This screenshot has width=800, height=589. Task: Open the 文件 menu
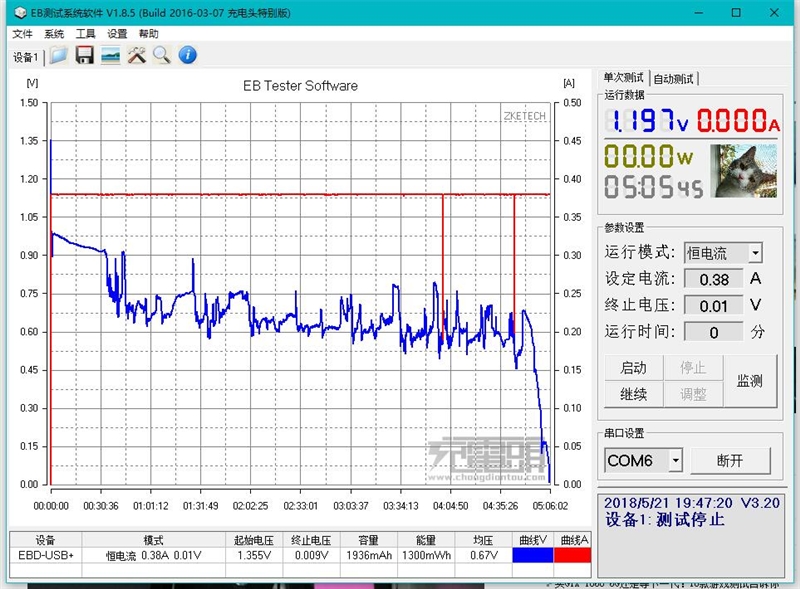click(22, 34)
